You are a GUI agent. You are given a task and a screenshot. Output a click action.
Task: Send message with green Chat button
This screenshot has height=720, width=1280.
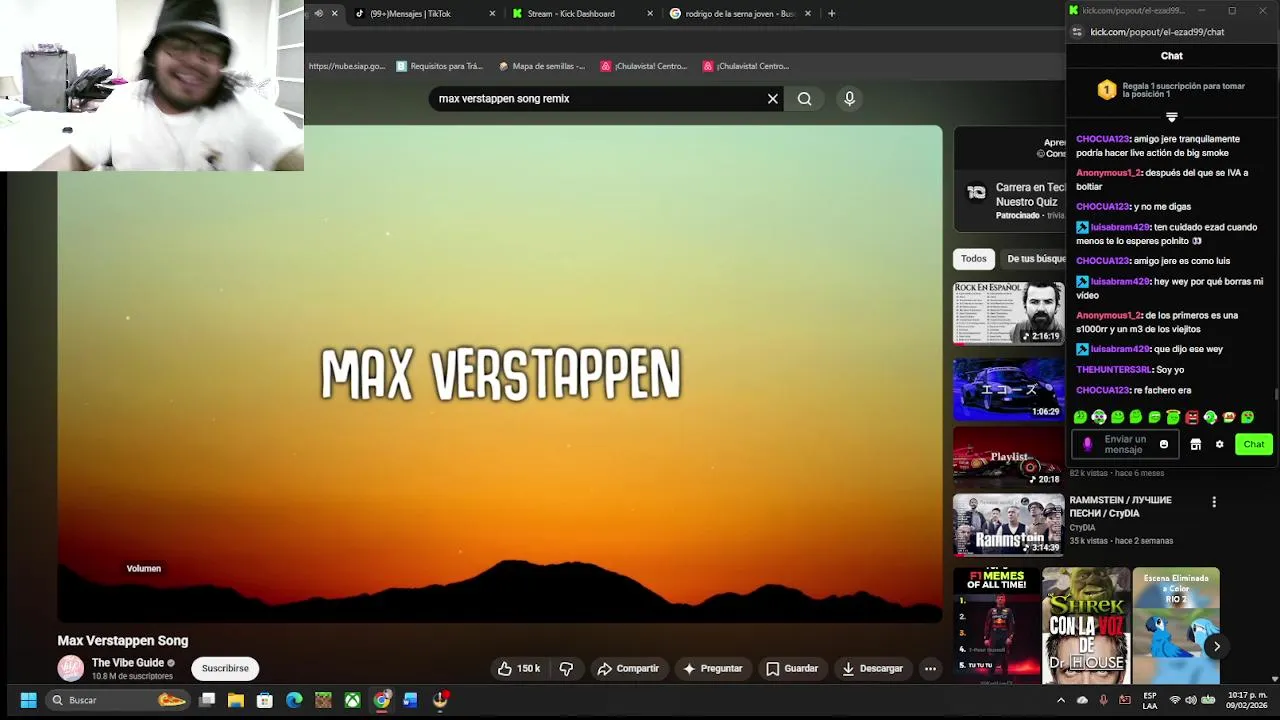tap(1253, 444)
